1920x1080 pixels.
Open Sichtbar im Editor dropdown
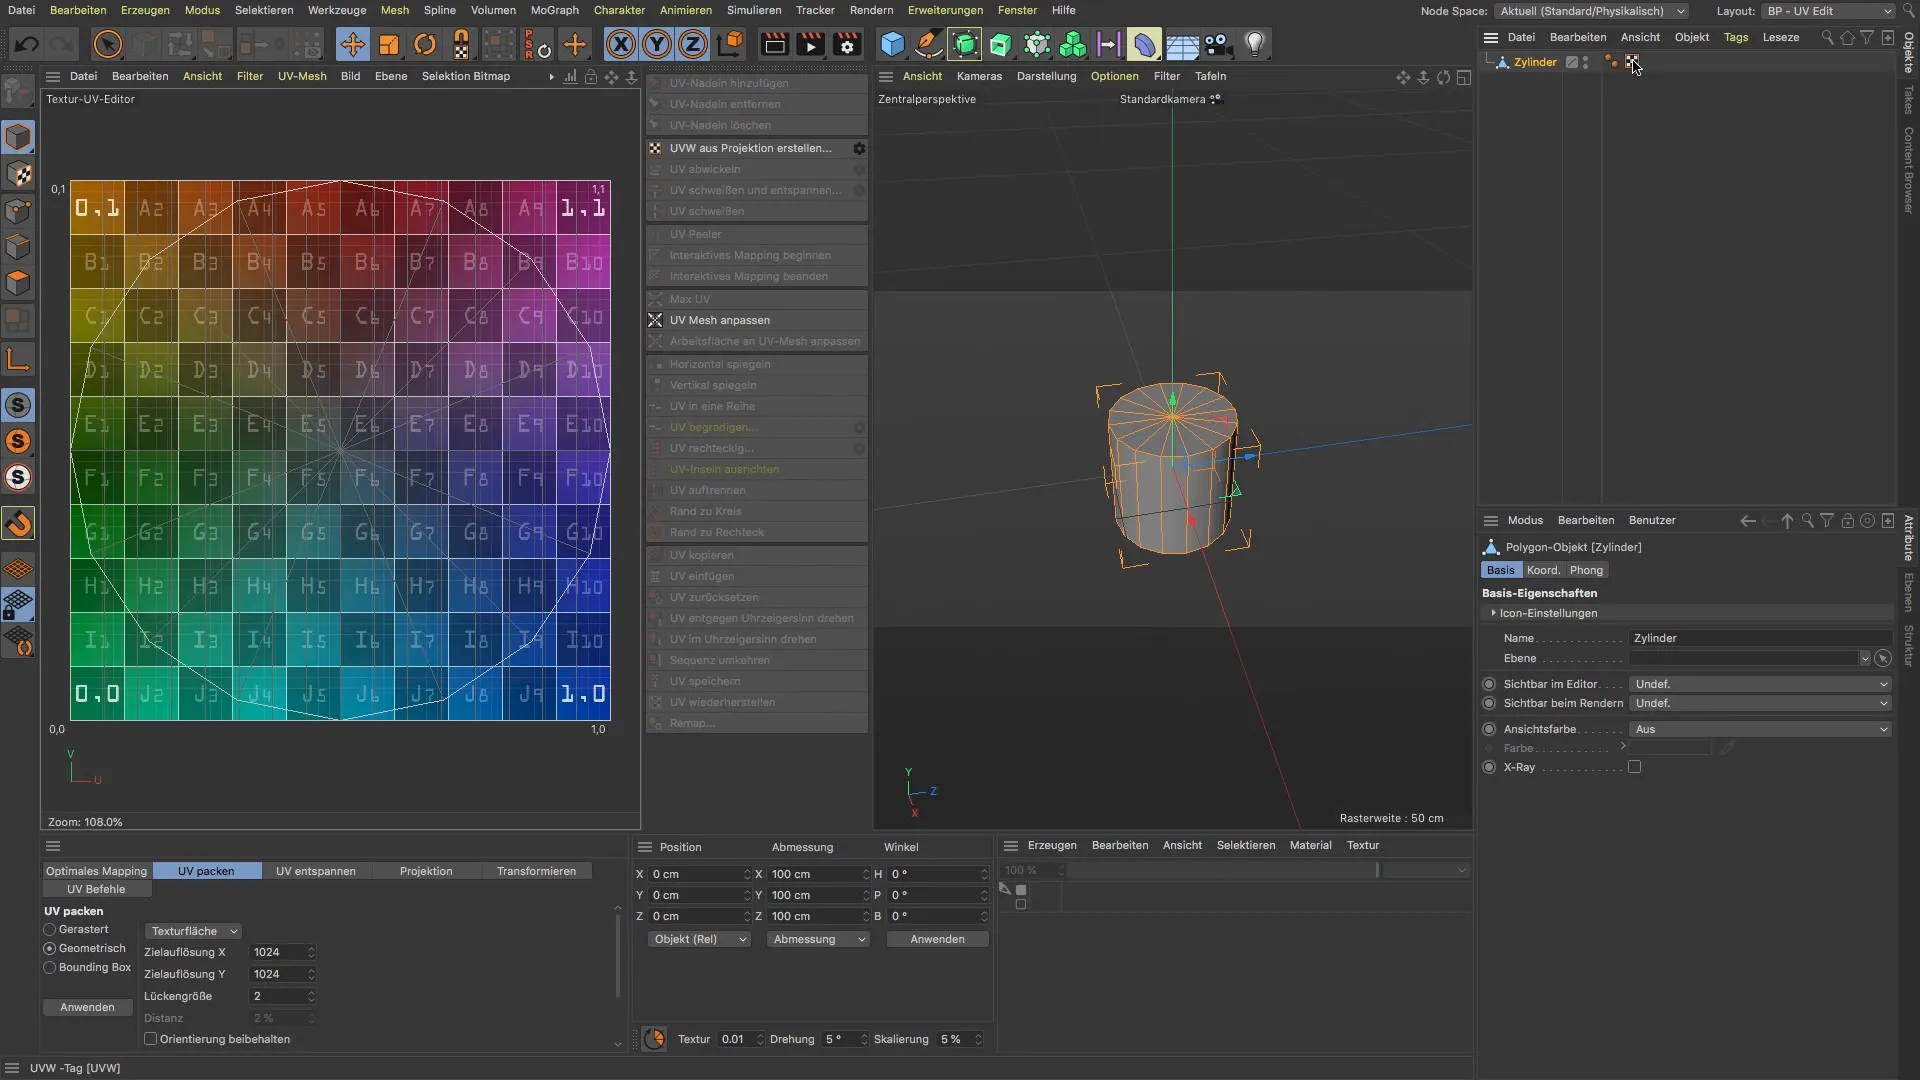point(1760,684)
